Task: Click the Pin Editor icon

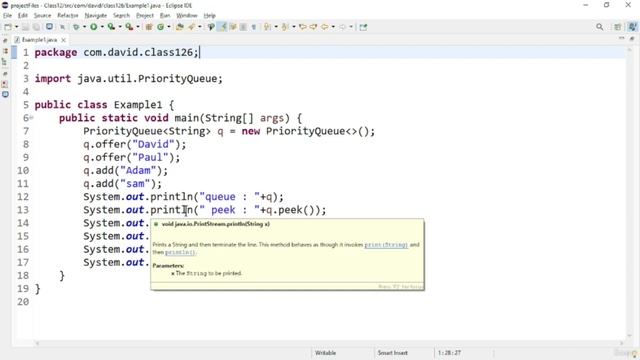Action: click(x=363, y=27)
